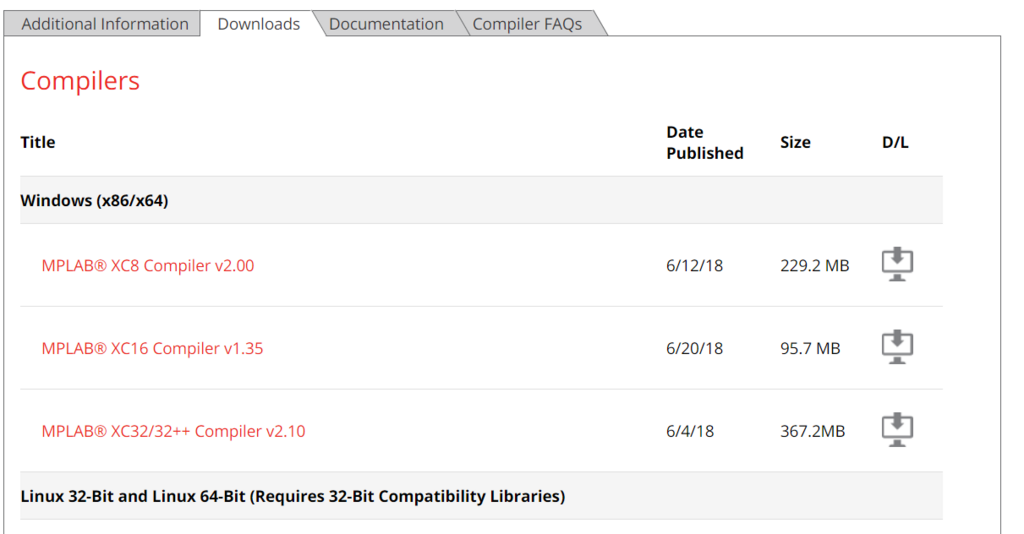1024x534 pixels.
Task: Switch to the Additional Information tab
Action: [102, 24]
